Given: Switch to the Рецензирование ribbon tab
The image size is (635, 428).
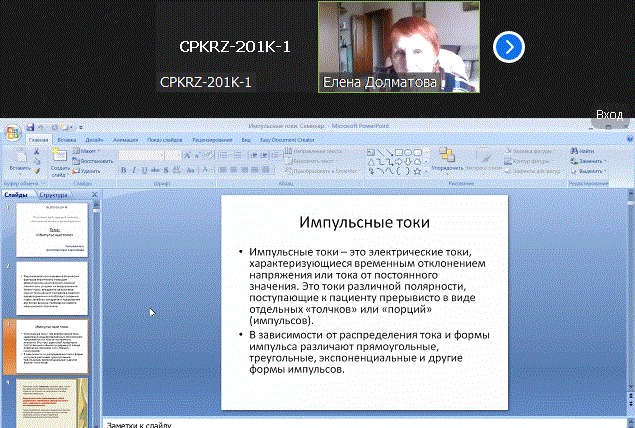Looking at the screenshot, I should [x=212, y=140].
